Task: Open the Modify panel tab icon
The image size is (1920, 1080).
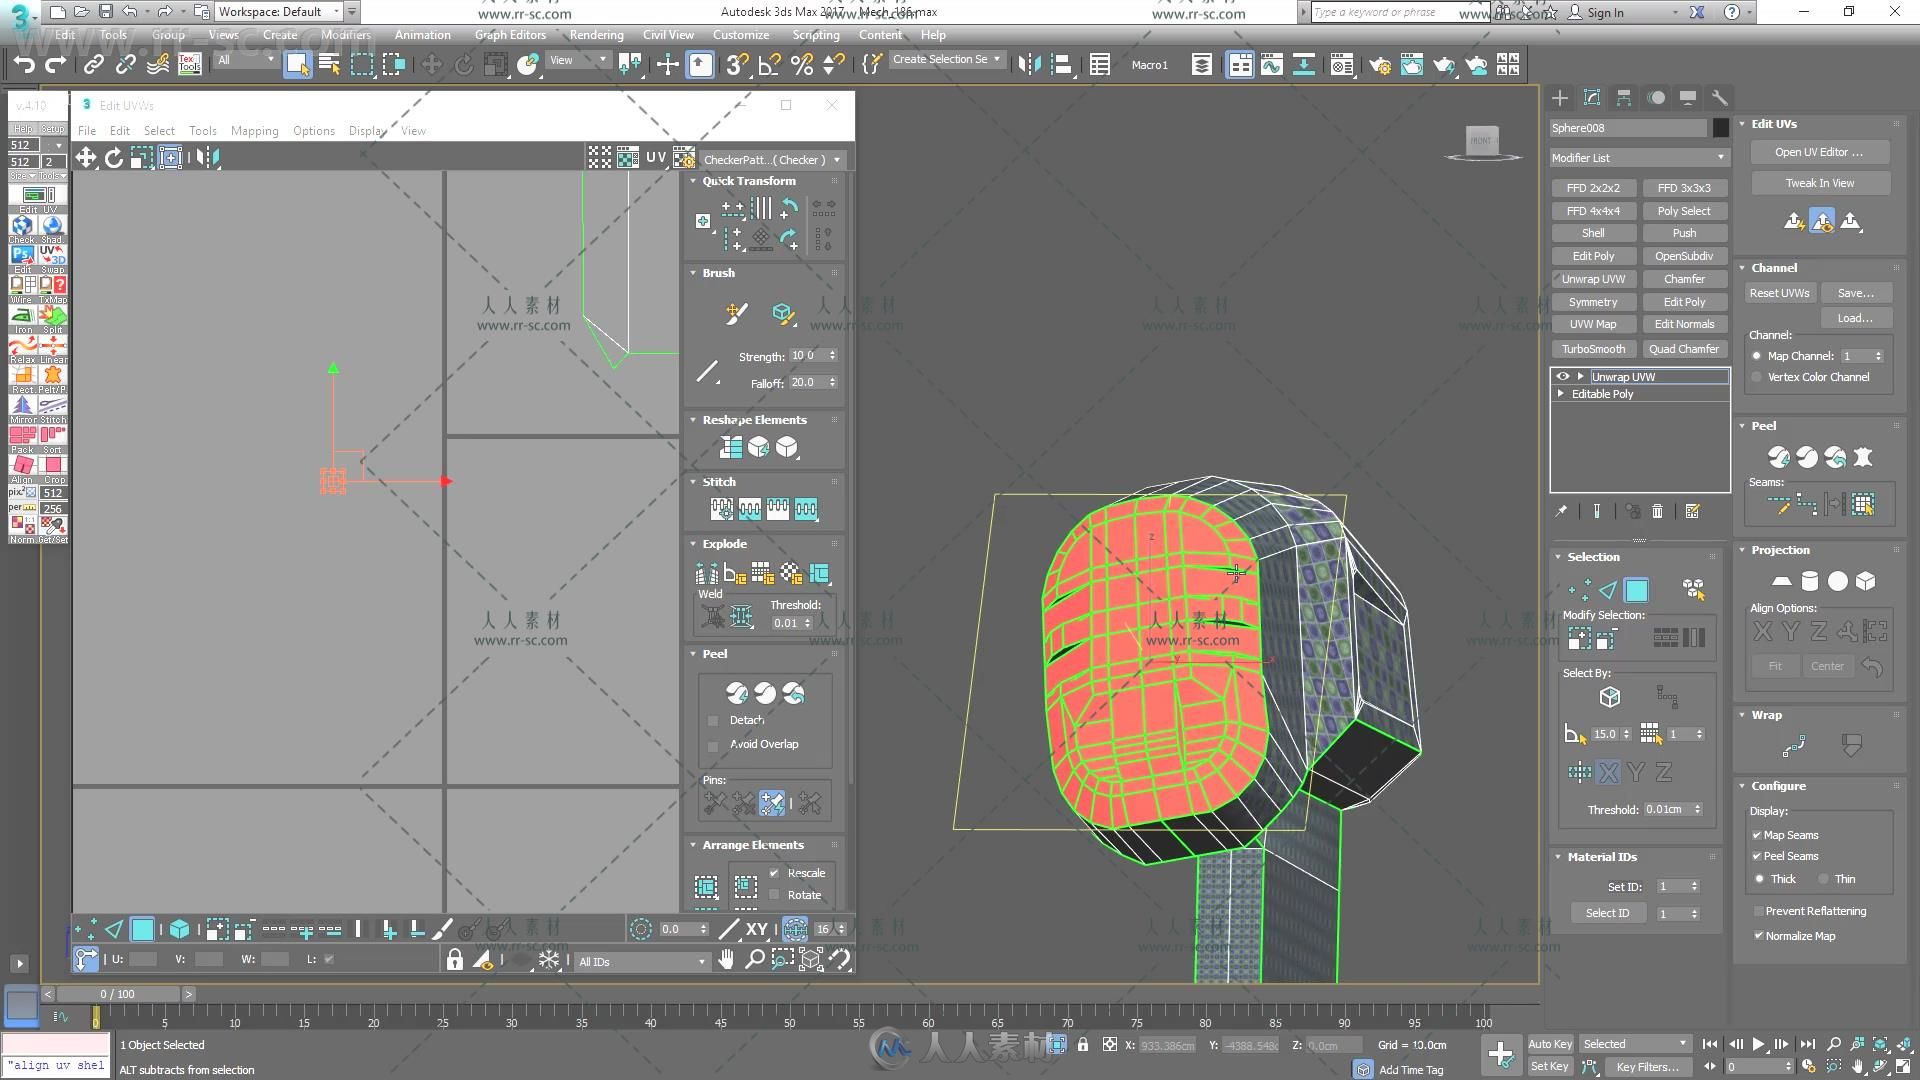Action: [1592, 98]
